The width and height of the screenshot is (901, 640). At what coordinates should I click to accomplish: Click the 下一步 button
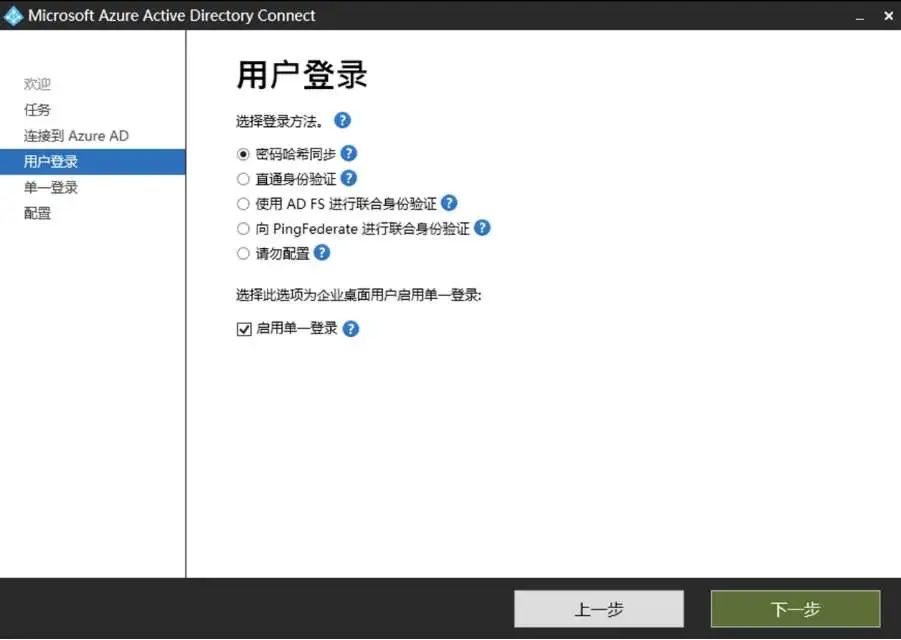pyautogui.click(x=795, y=609)
